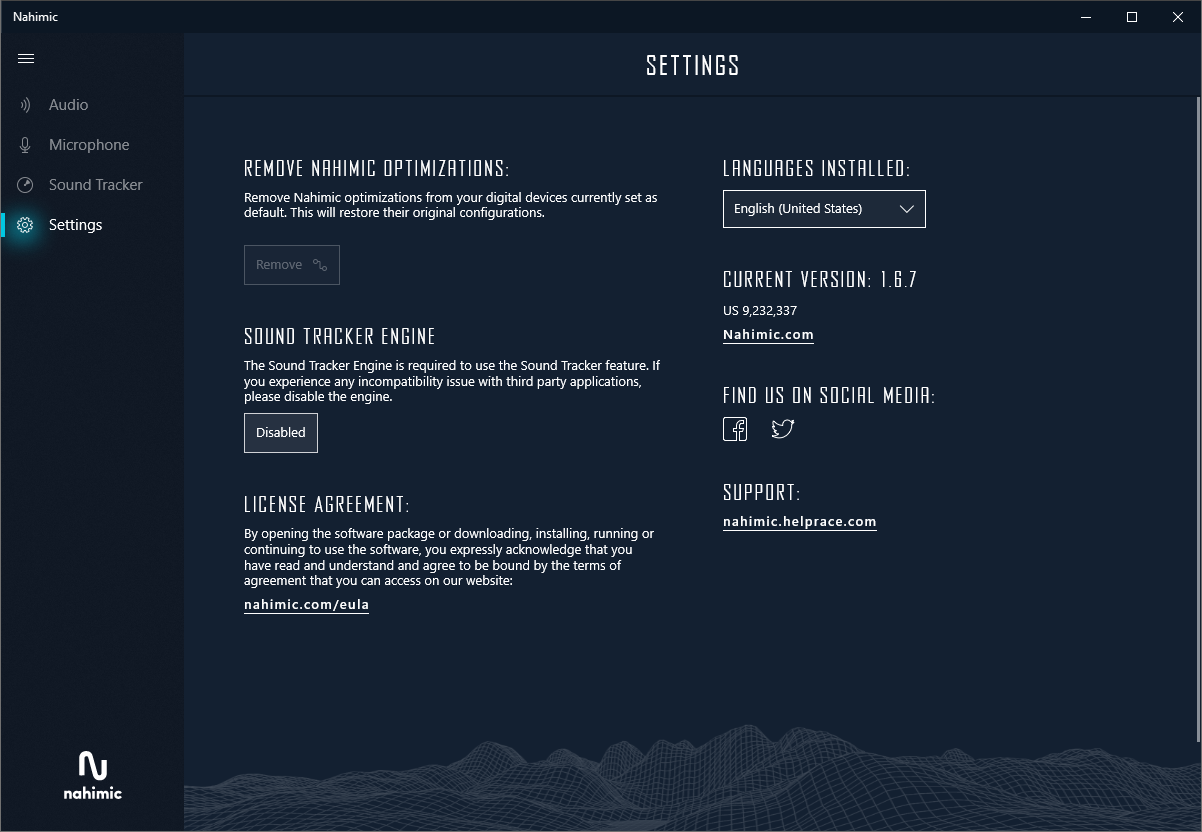Close the Nahimic window
1202x832 pixels.
[x=1178, y=16]
